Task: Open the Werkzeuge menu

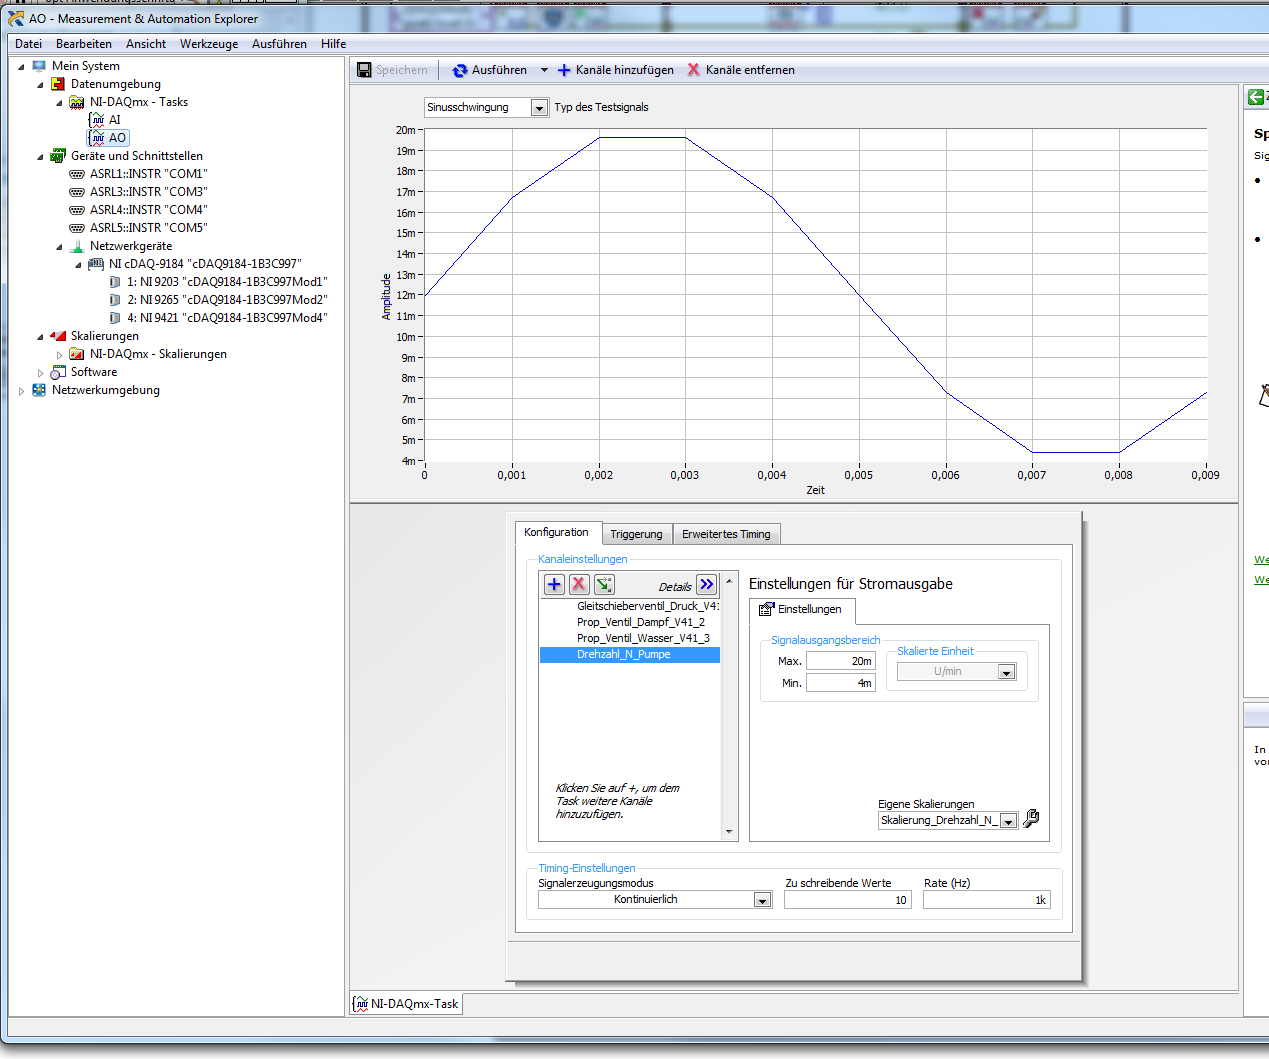Action: coord(209,44)
